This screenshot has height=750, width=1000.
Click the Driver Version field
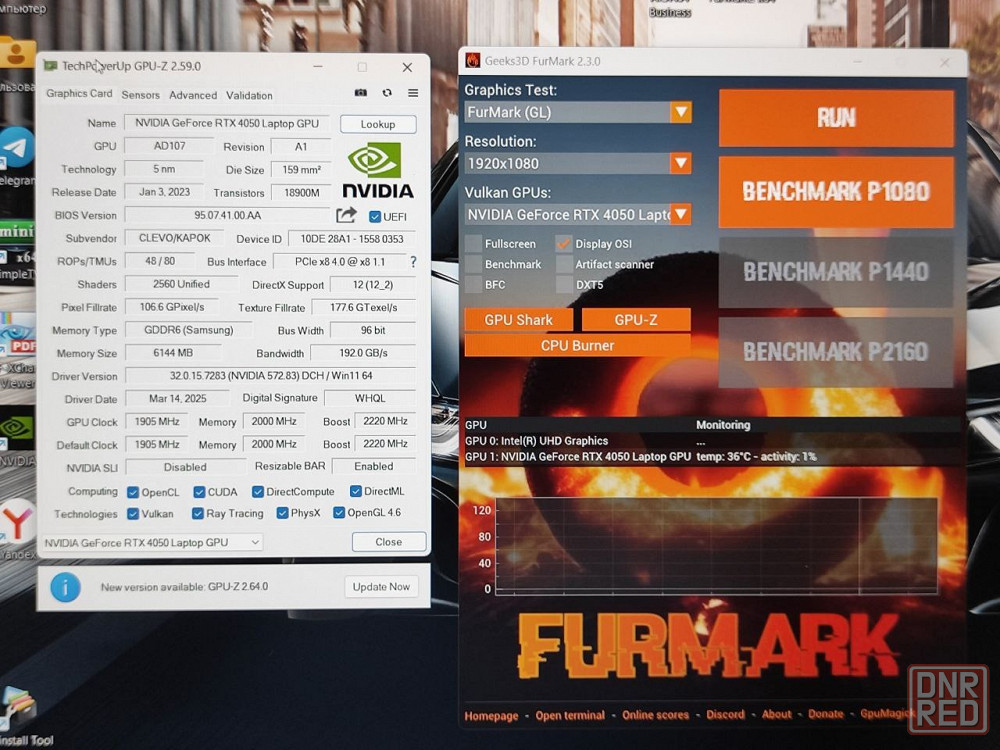[270, 376]
